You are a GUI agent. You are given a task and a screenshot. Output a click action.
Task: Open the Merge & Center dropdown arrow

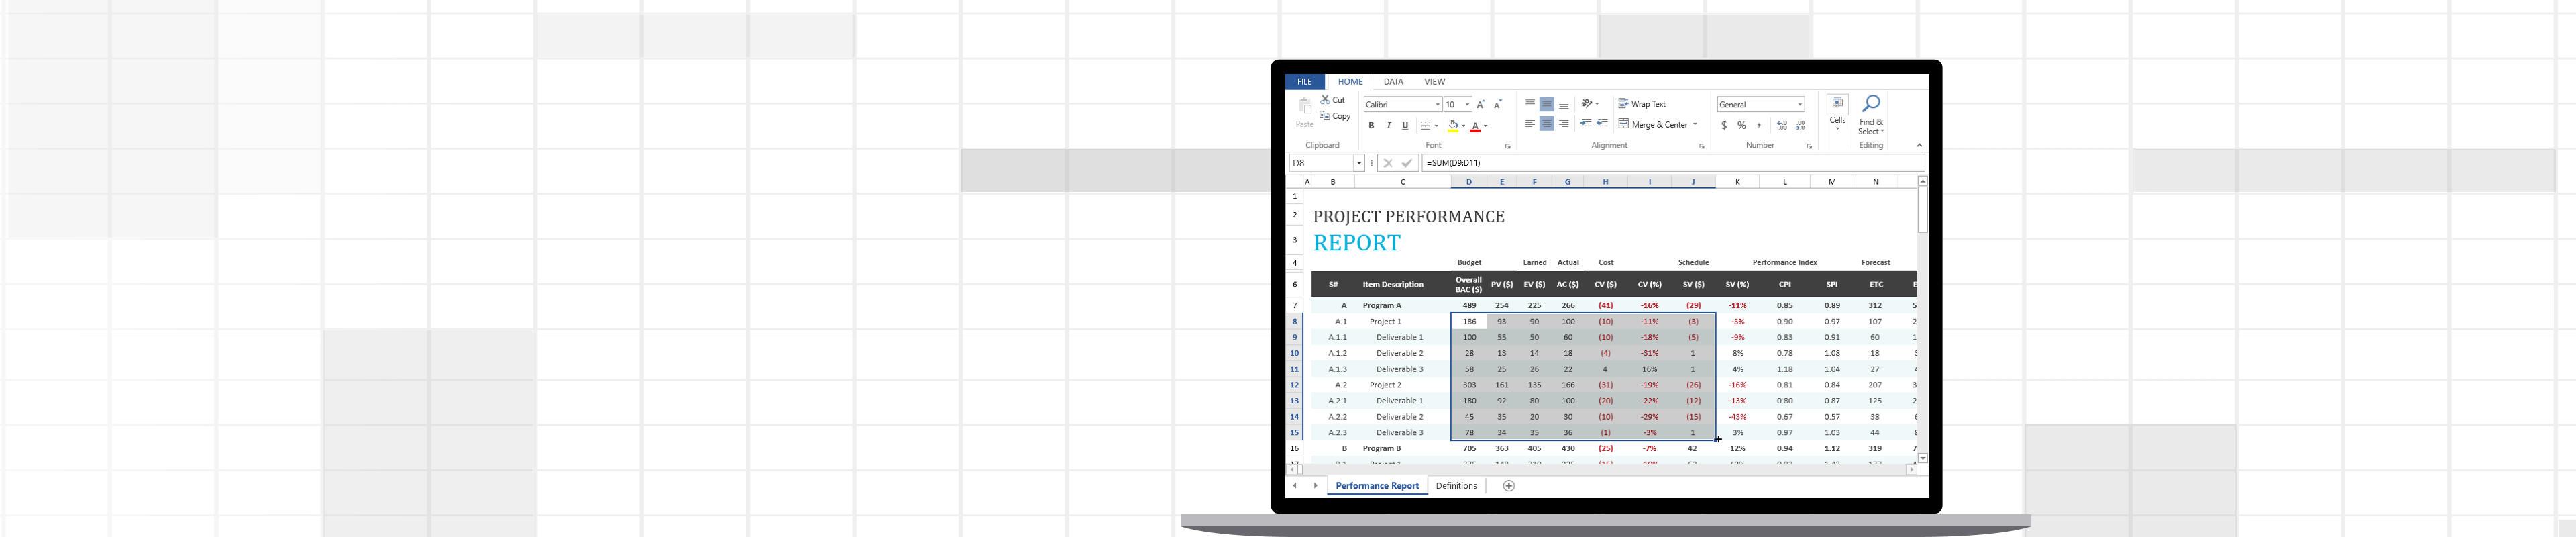[1697, 125]
